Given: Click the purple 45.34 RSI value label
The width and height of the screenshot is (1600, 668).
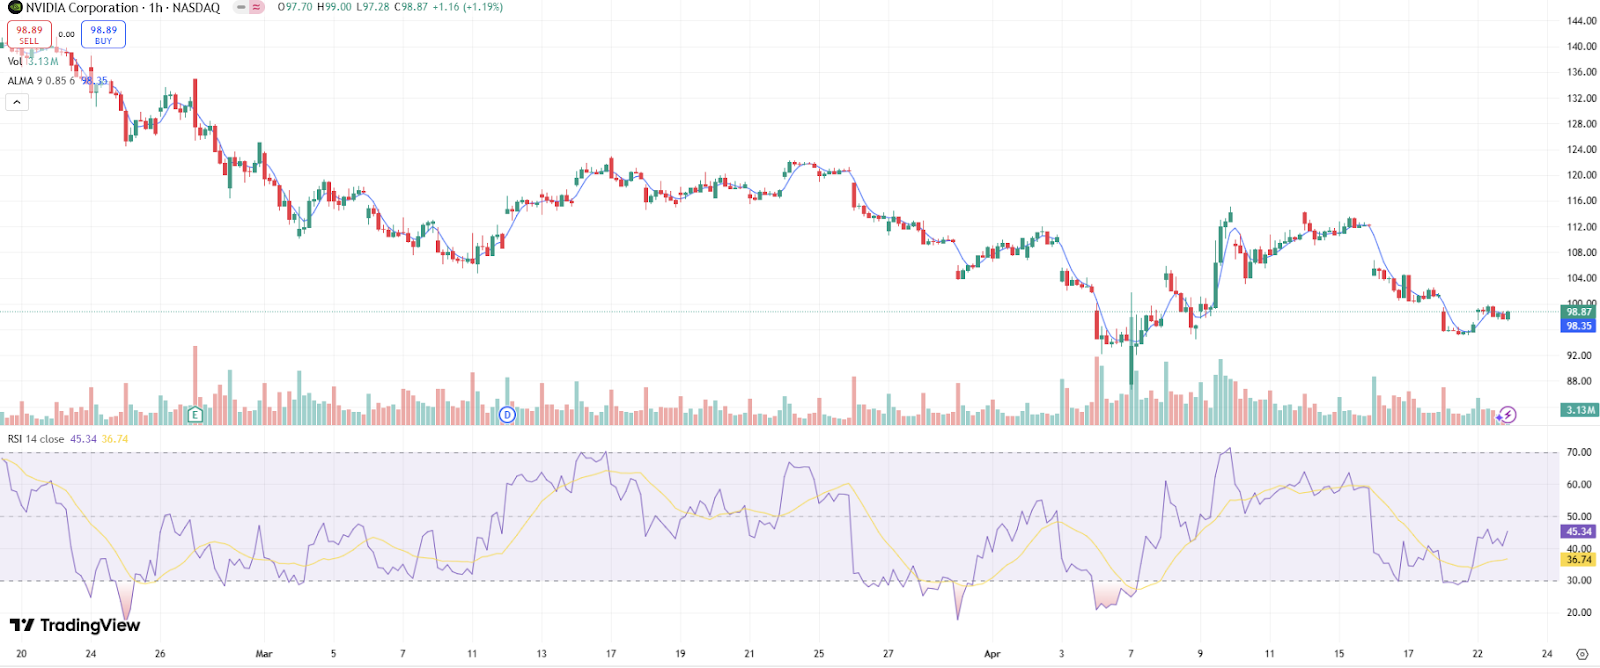Looking at the screenshot, I should [x=1579, y=532].
